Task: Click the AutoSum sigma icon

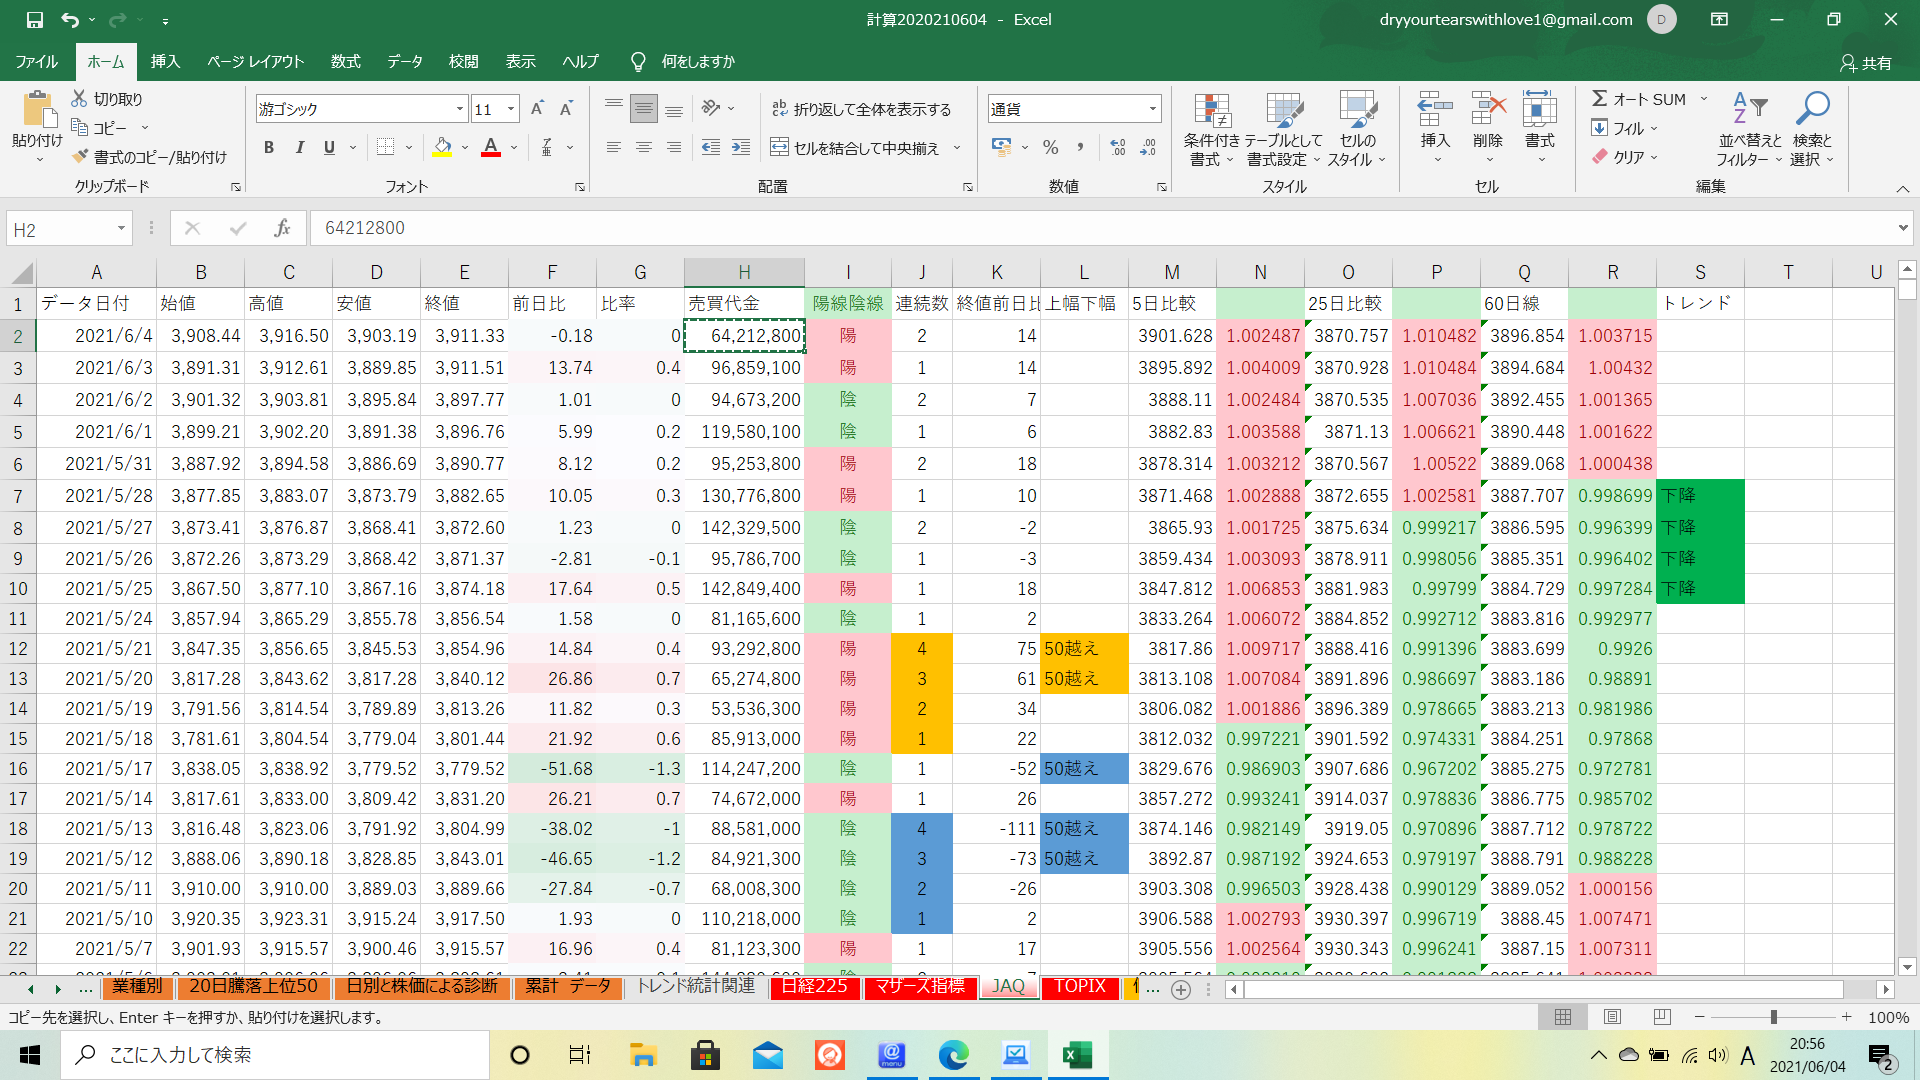Action: point(1600,99)
